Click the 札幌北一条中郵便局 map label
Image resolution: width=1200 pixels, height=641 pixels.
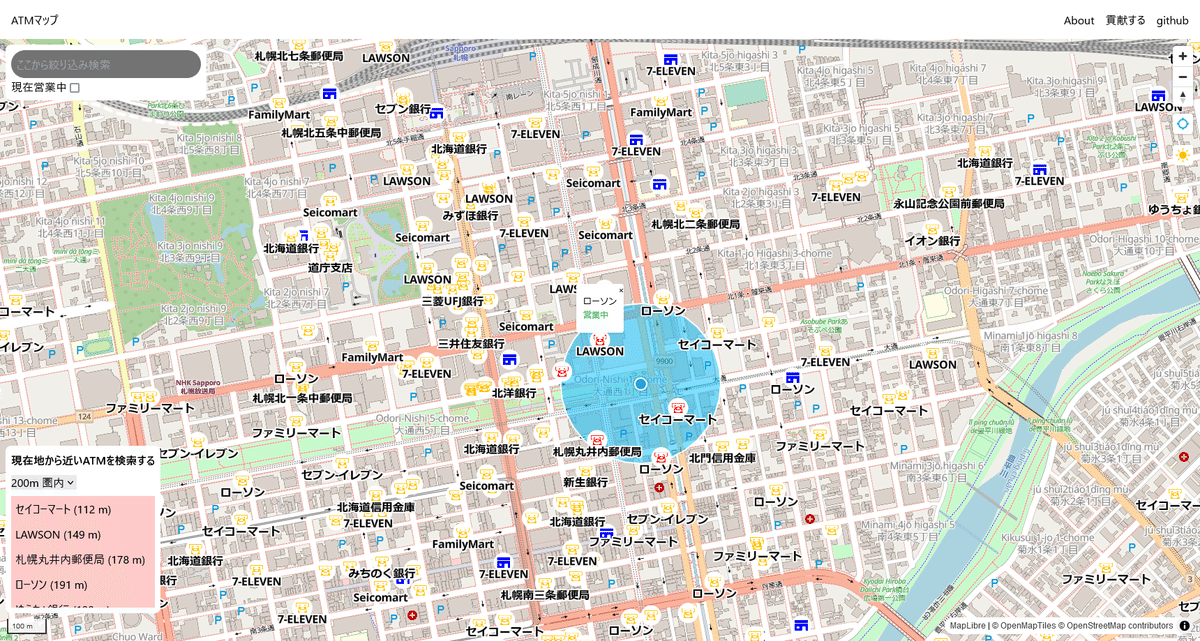coord(302,398)
